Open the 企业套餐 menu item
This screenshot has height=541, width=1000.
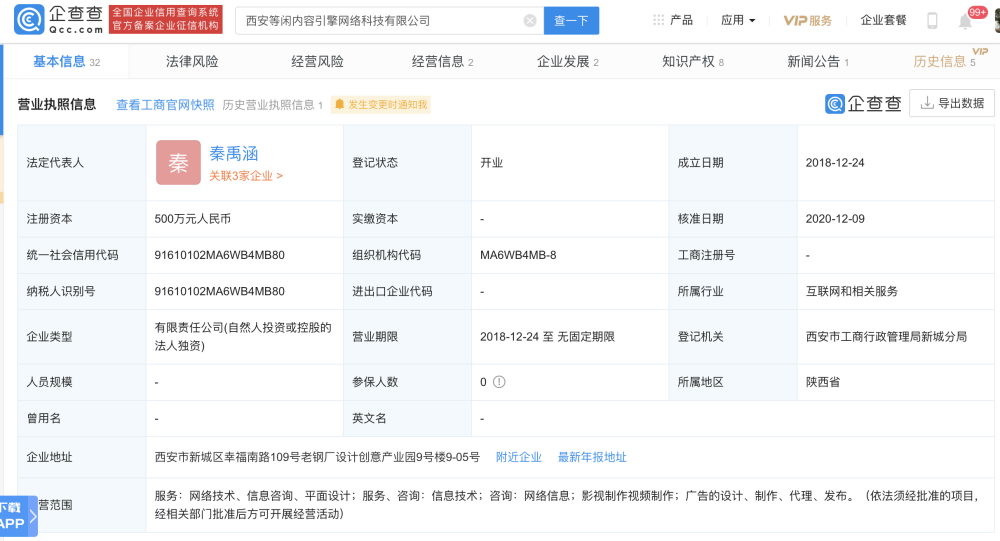tap(883, 20)
